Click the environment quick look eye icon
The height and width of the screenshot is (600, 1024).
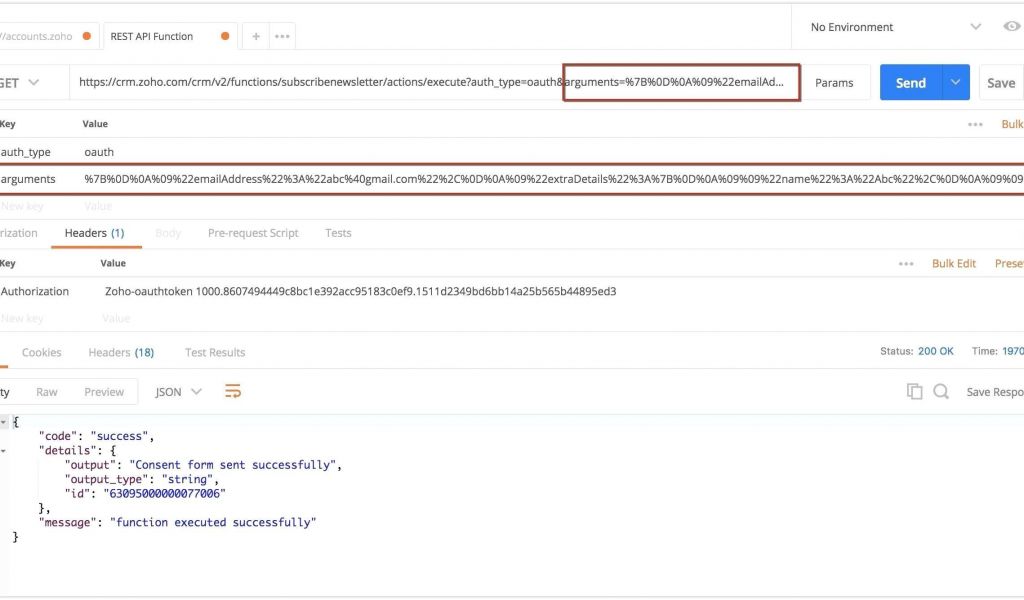tap(1011, 27)
